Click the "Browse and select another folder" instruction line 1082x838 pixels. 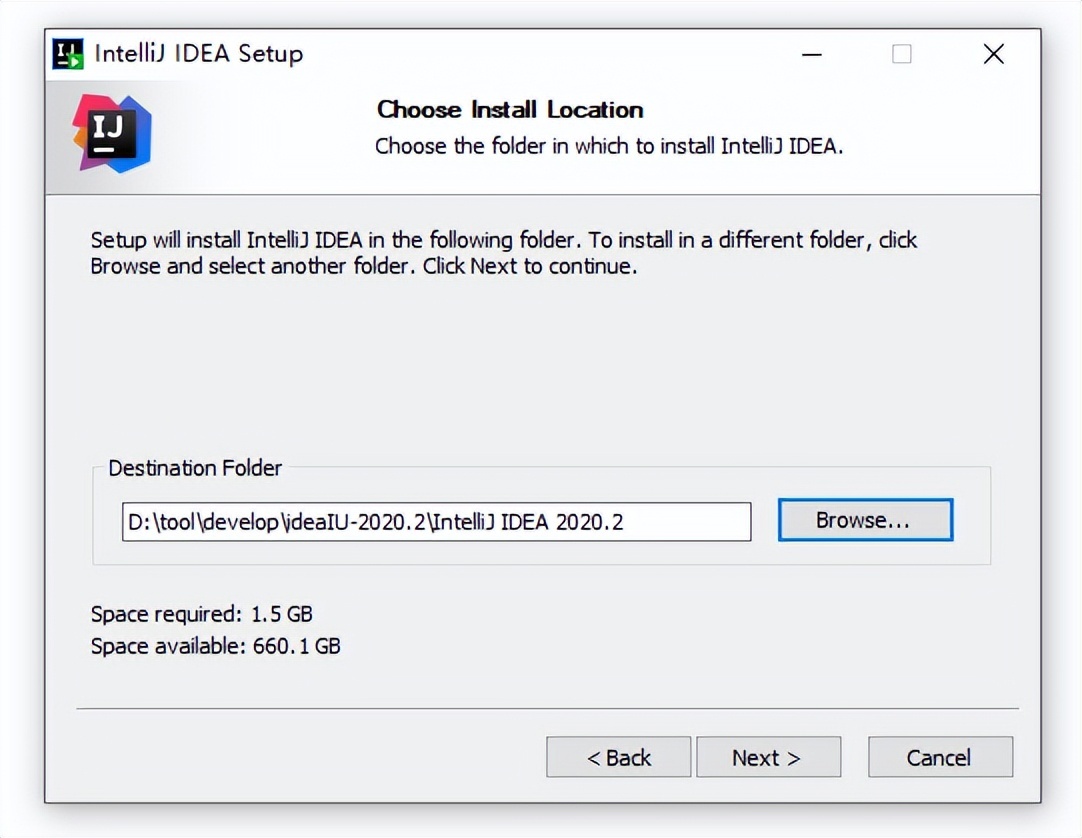pos(363,267)
